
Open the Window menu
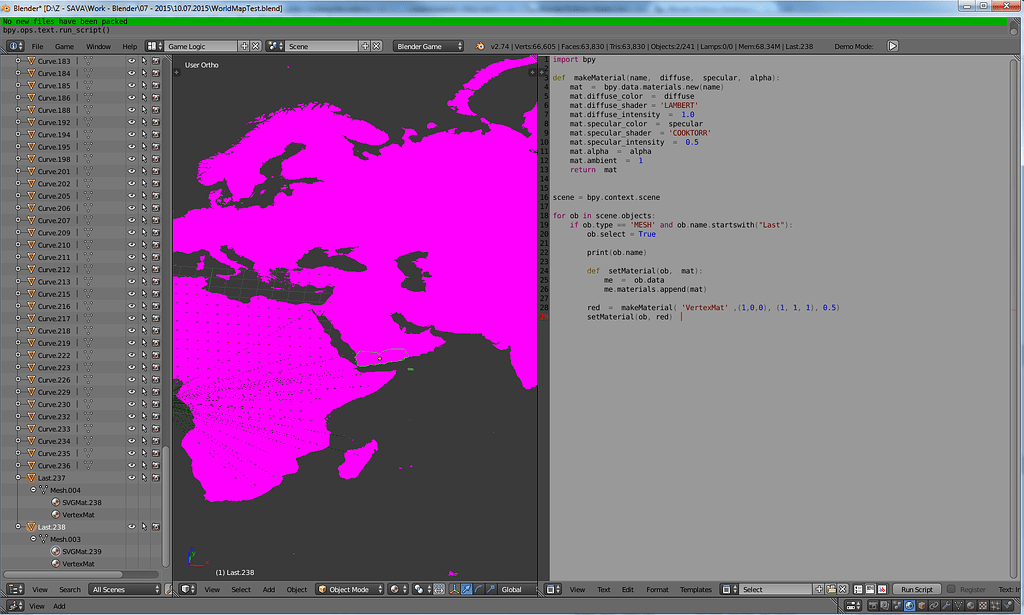[x=98, y=46]
